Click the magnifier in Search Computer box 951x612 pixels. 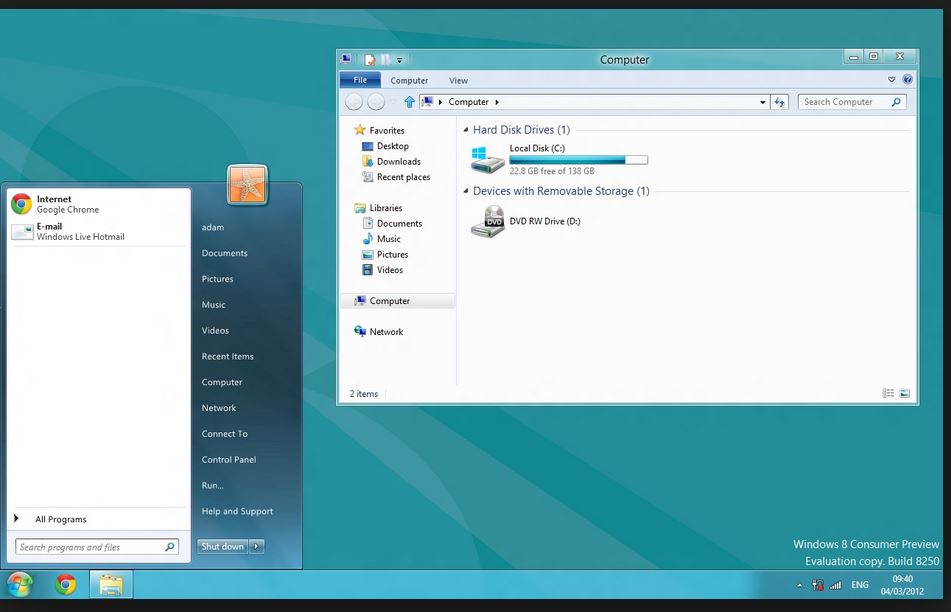click(896, 102)
